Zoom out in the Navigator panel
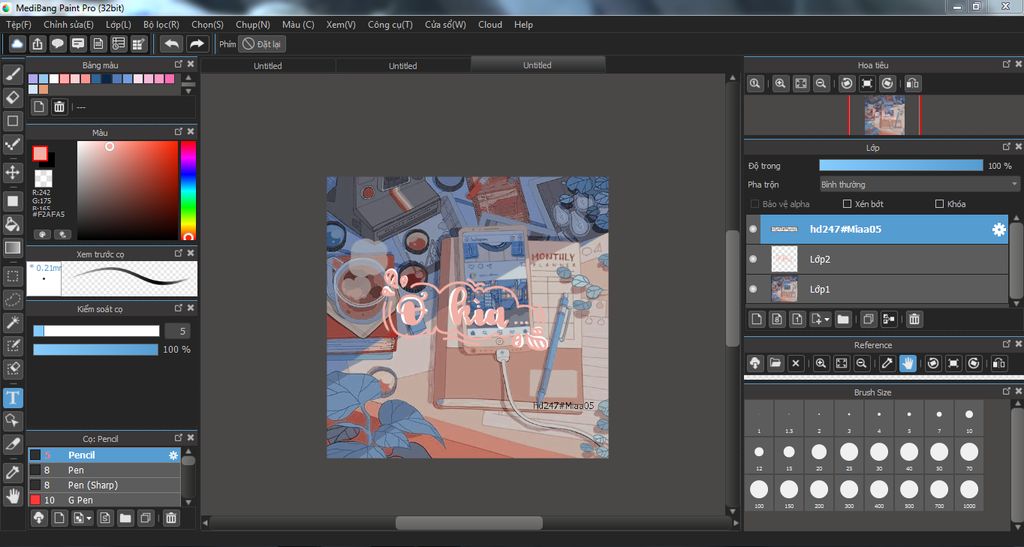The width and height of the screenshot is (1024, 547). (821, 84)
